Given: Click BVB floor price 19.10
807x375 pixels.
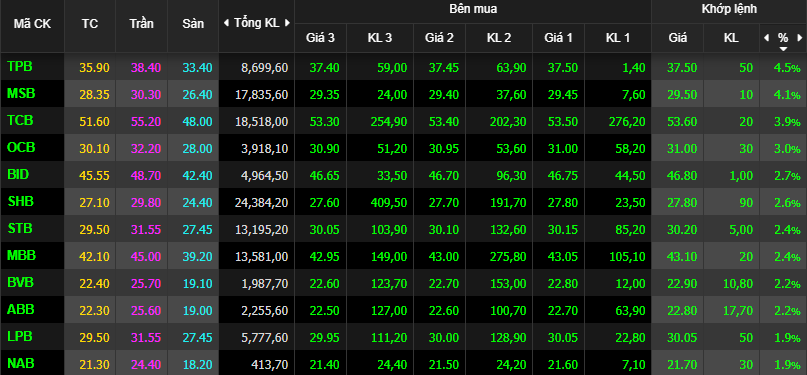Looking at the screenshot, I should pos(197,283).
